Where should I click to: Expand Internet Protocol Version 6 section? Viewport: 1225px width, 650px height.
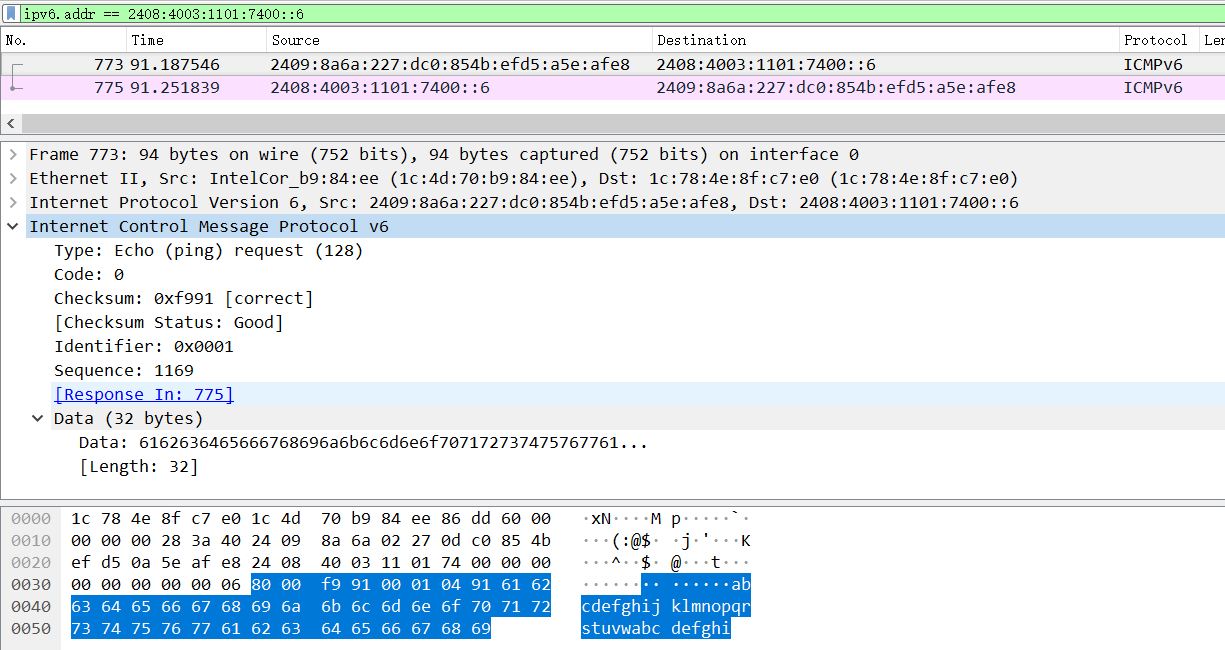13,203
